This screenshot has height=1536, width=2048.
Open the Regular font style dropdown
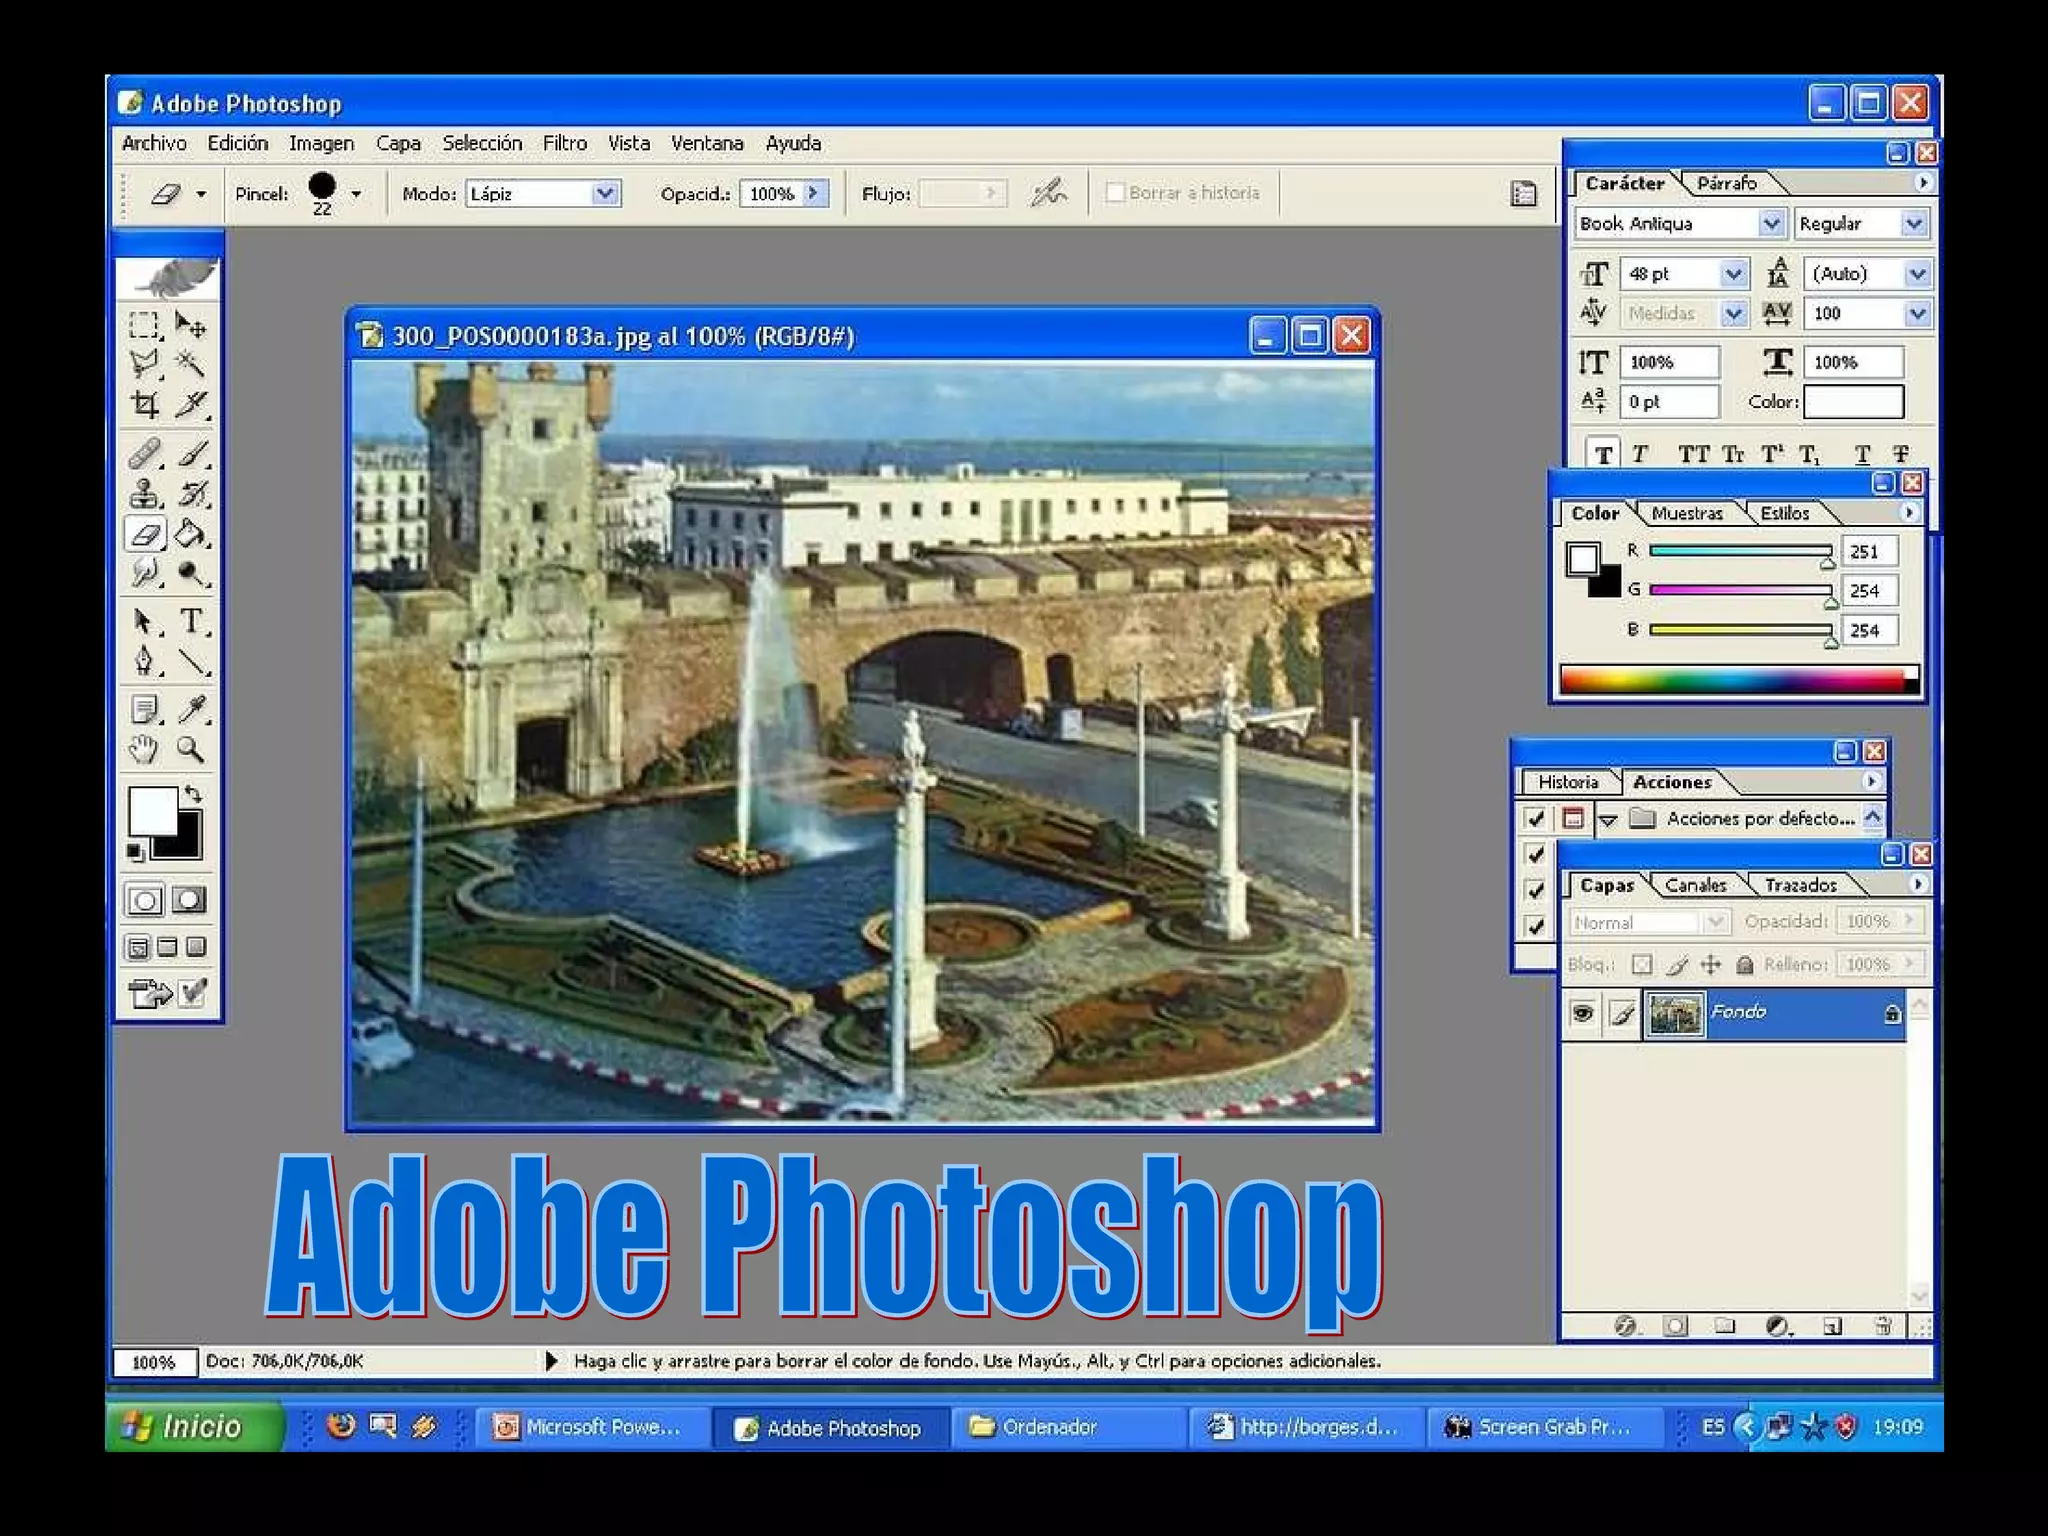1913,223
